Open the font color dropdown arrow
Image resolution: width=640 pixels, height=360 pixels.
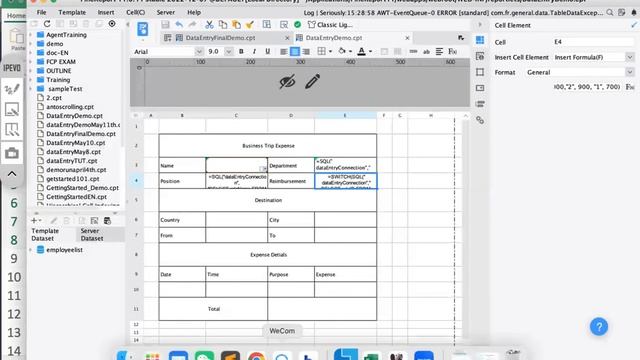pos(370,51)
